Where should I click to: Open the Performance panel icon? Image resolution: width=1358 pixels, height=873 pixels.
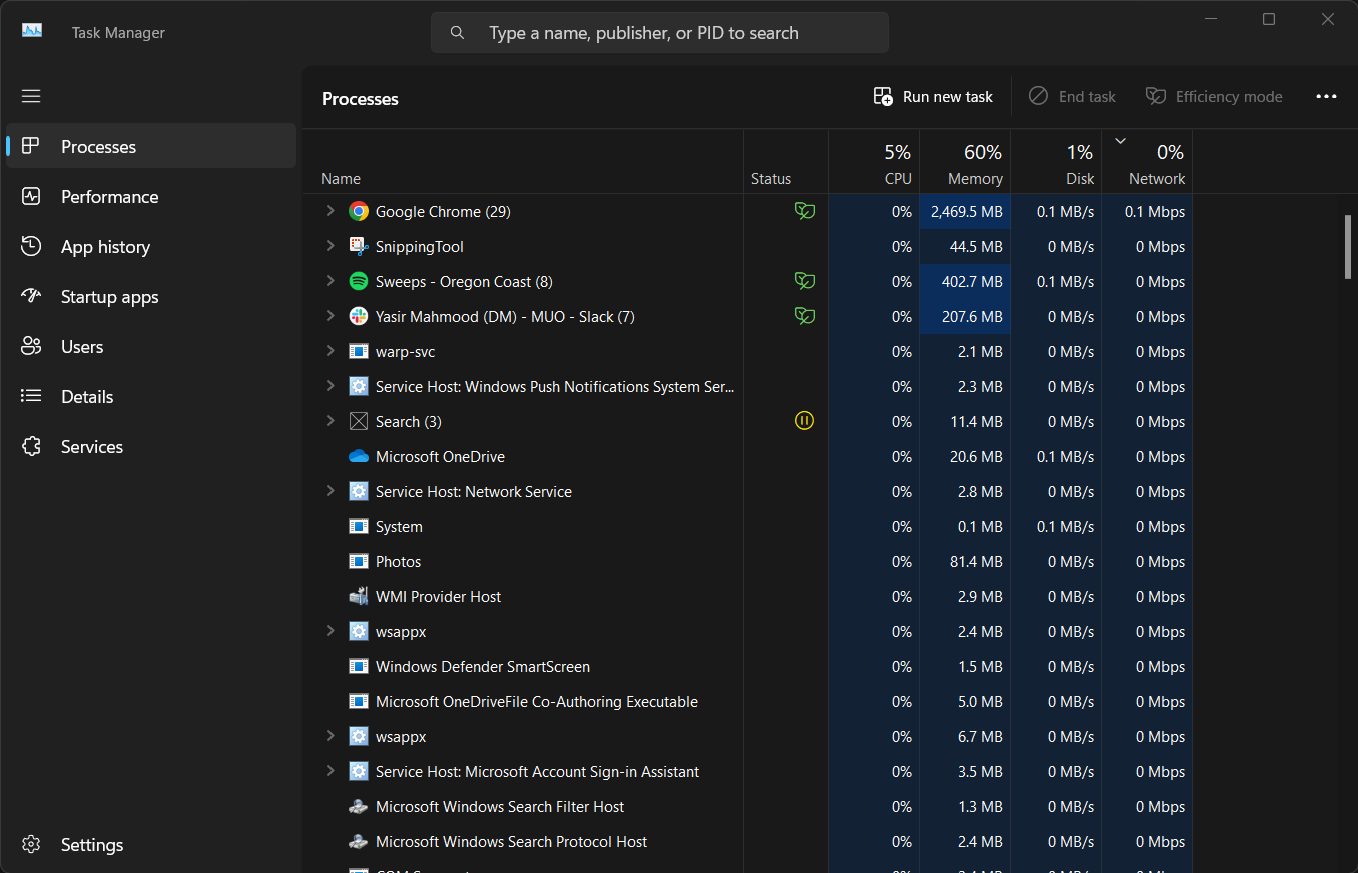point(31,196)
